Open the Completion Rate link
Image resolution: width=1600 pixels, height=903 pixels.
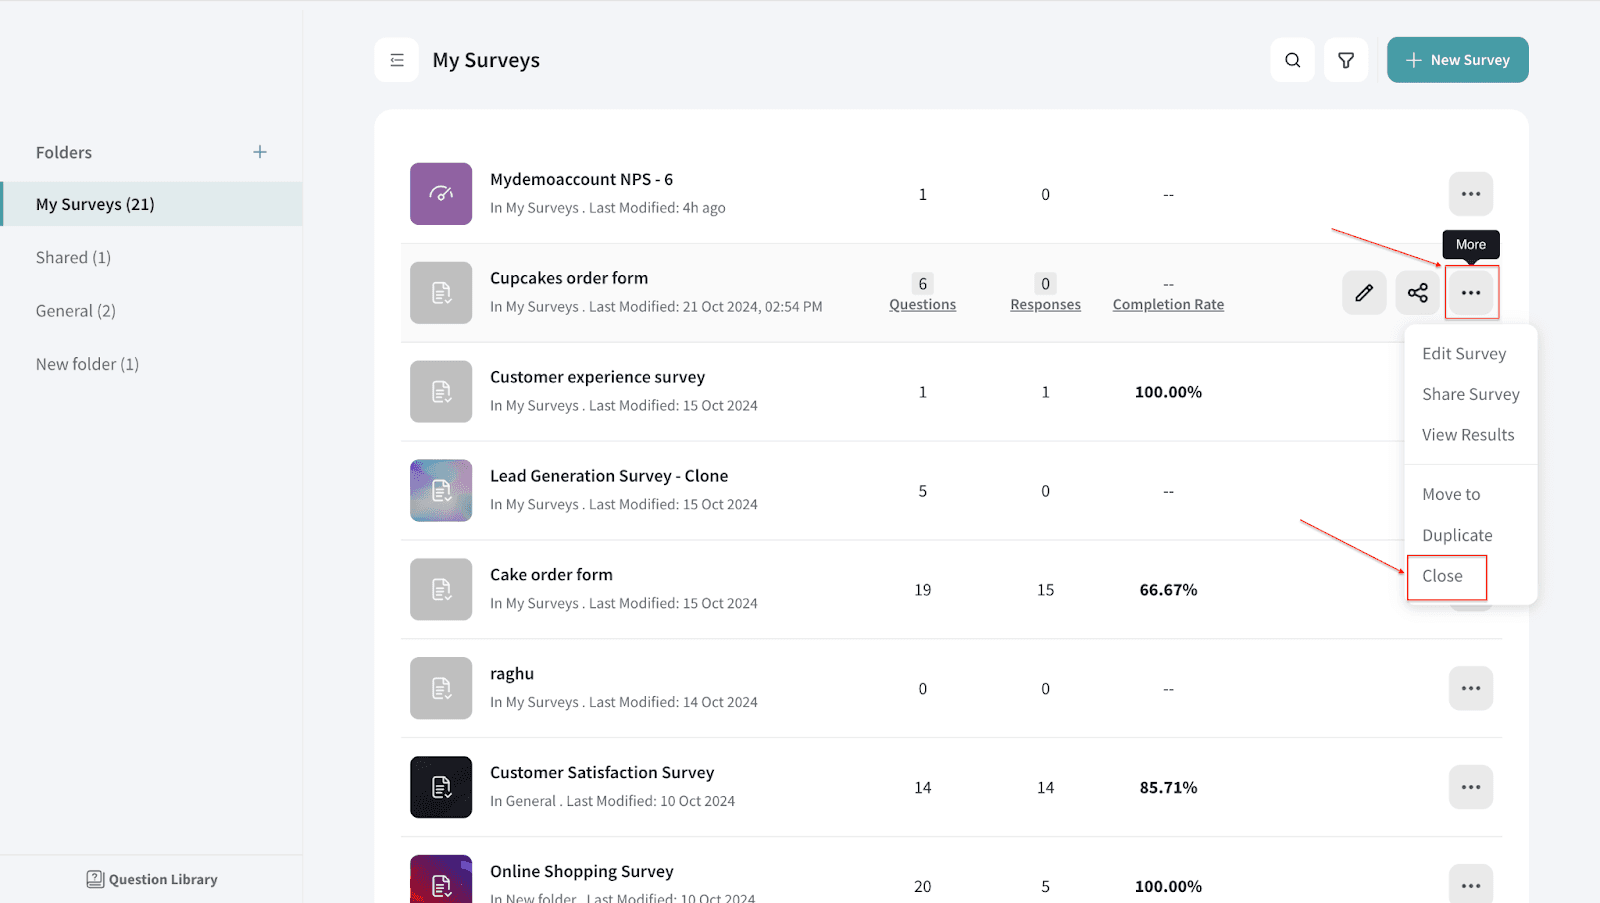1168,305
